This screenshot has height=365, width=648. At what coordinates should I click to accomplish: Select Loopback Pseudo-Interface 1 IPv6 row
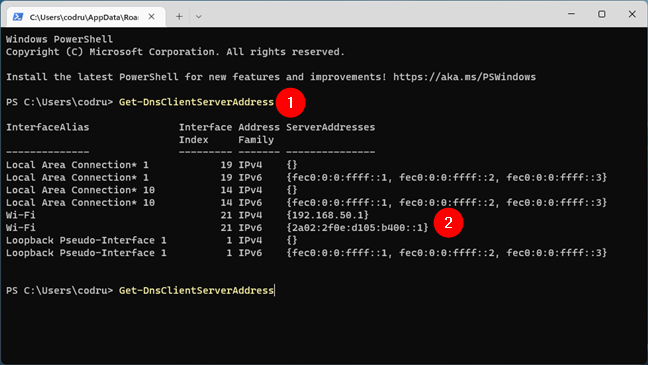(306, 253)
